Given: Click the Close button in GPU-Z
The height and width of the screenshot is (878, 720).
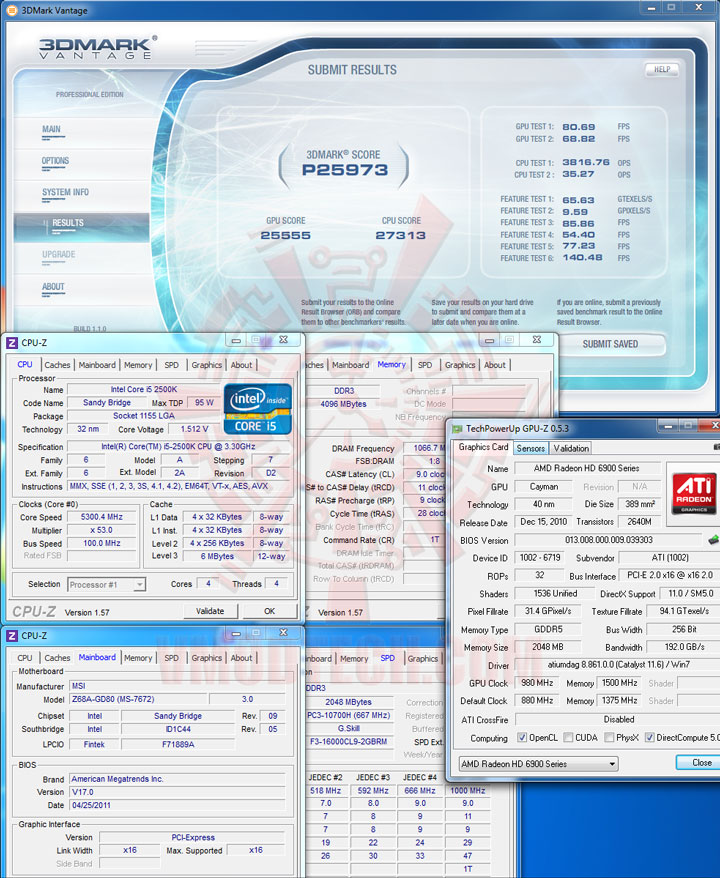Looking at the screenshot, I should [700, 763].
